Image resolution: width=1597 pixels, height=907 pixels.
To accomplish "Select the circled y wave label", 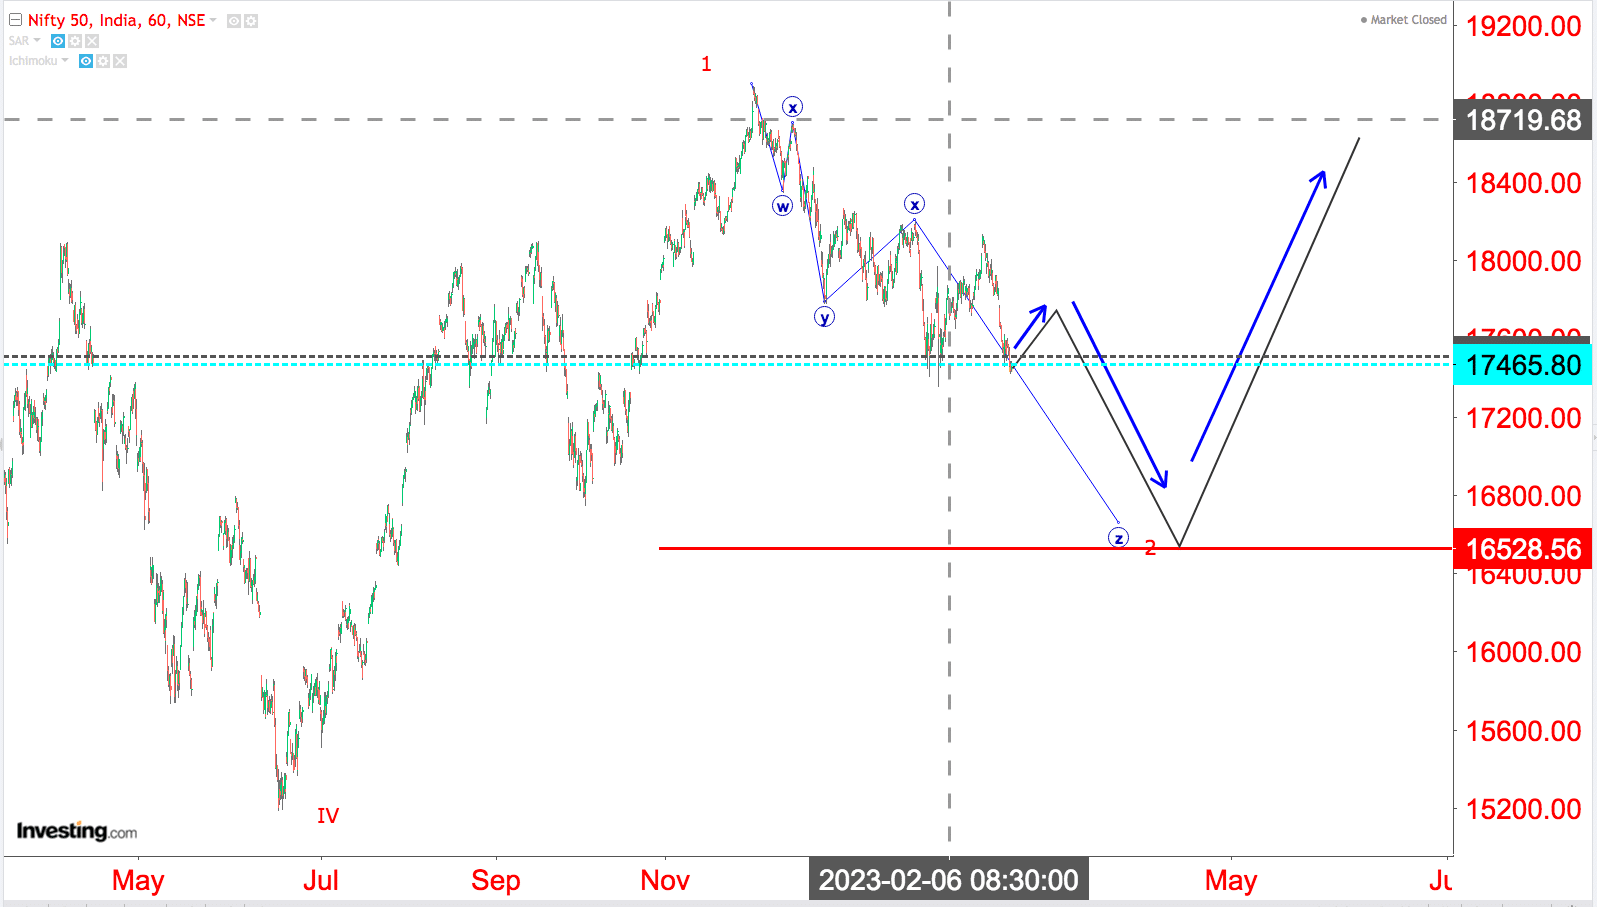I will click(x=824, y=317).
